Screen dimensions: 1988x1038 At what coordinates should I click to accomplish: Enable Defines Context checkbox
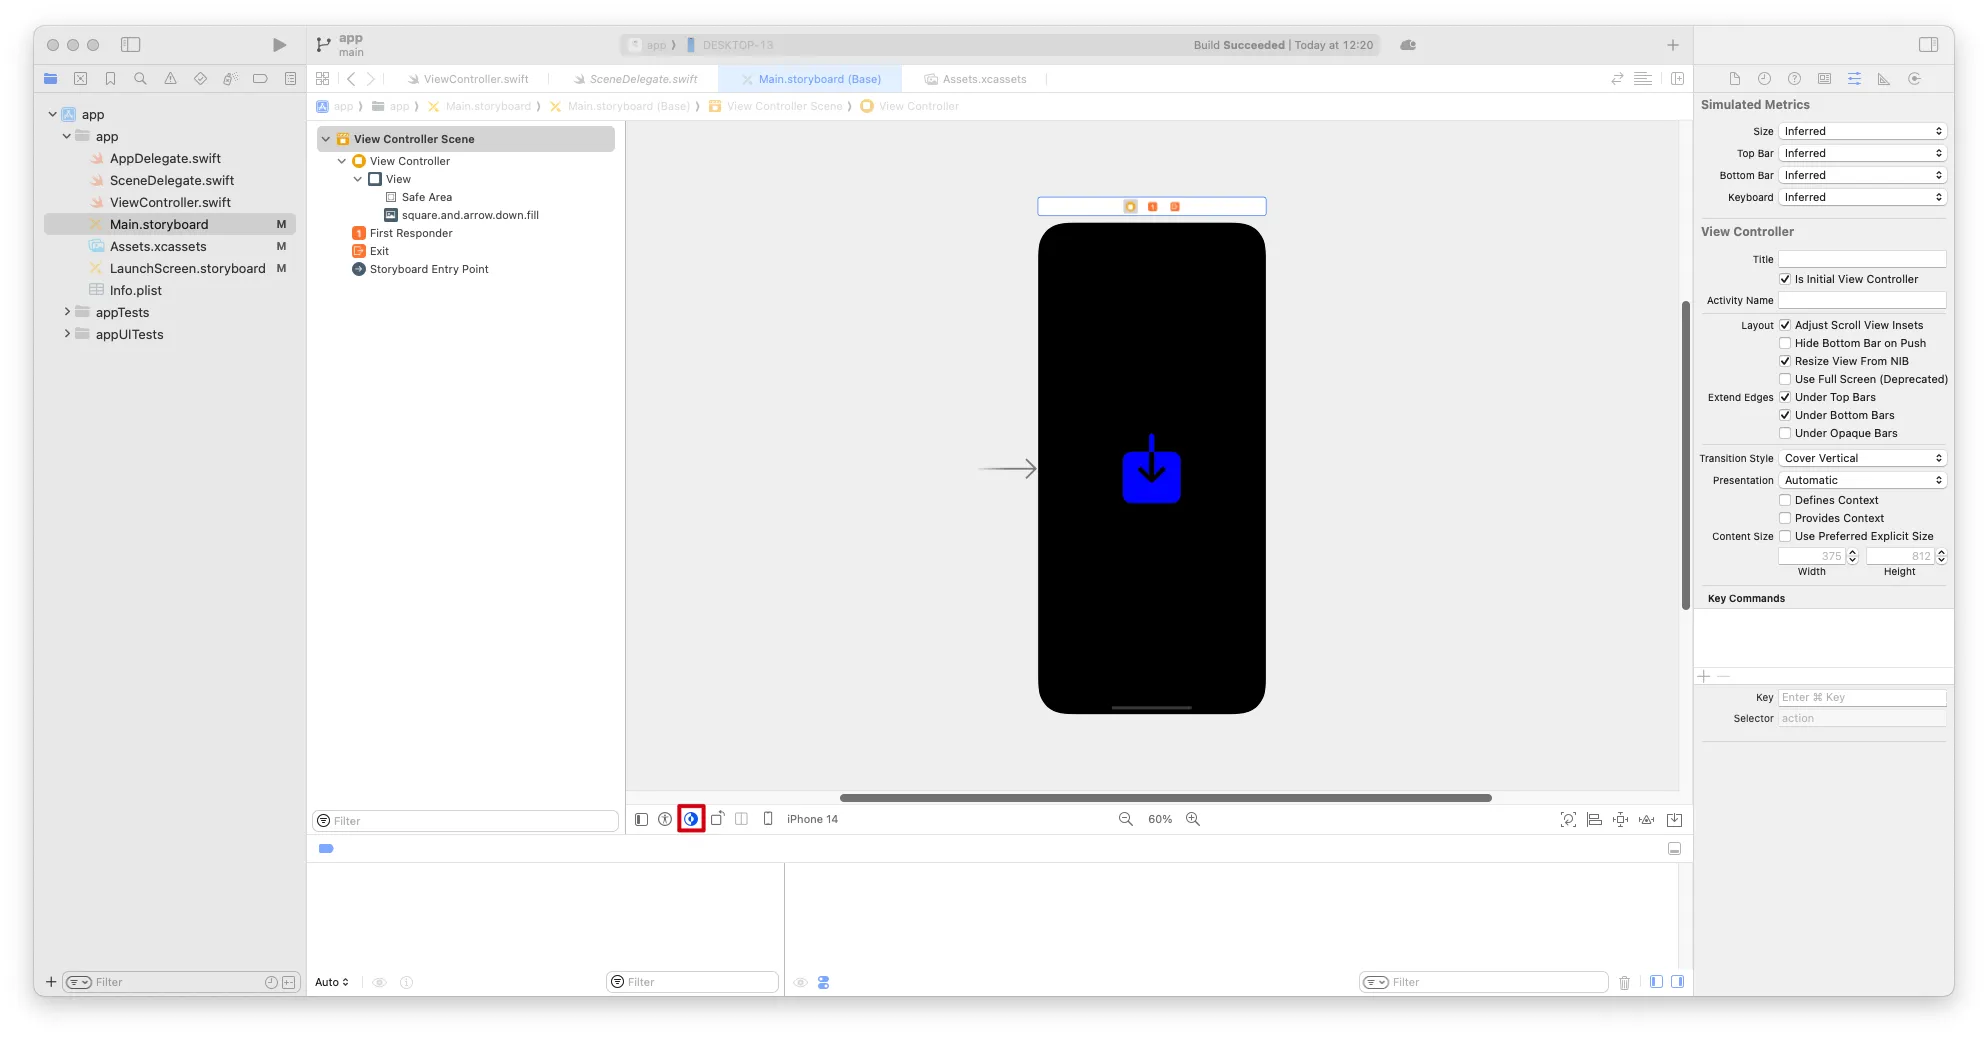1785,500
